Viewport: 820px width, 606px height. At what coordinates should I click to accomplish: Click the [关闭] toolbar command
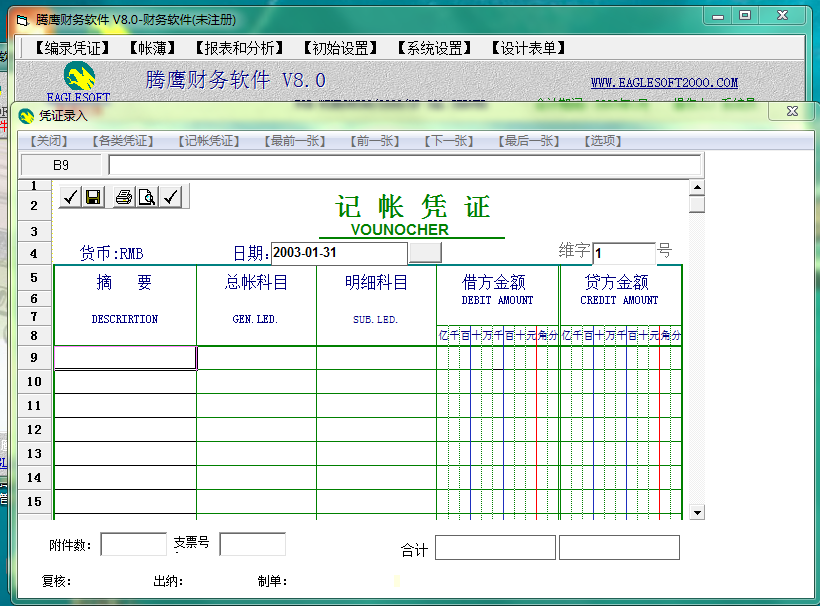click(x=49, y=141)
